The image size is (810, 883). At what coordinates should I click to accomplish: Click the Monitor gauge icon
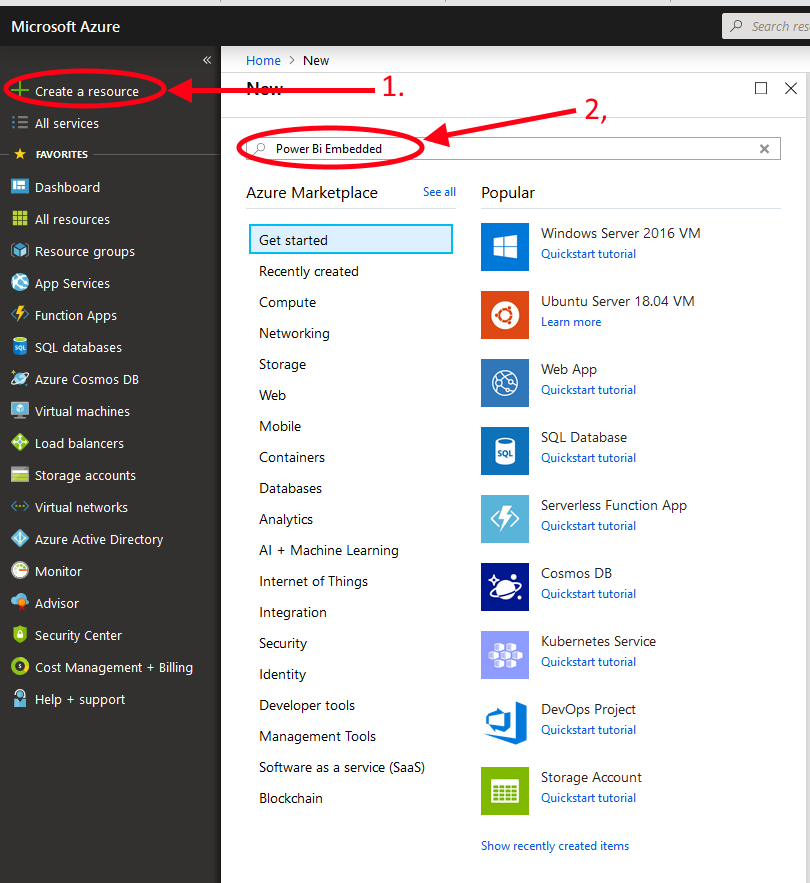pos(20,570)
